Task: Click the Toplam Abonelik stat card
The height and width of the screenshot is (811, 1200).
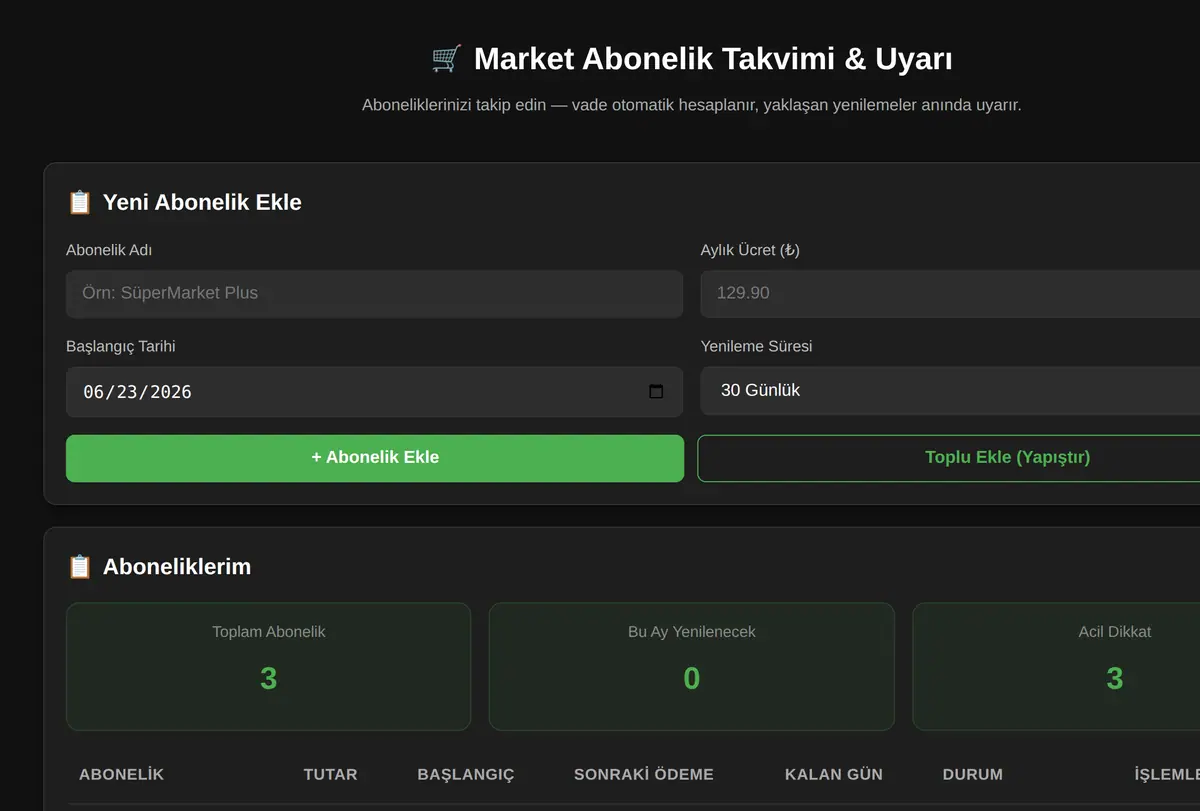Action: 268,666
